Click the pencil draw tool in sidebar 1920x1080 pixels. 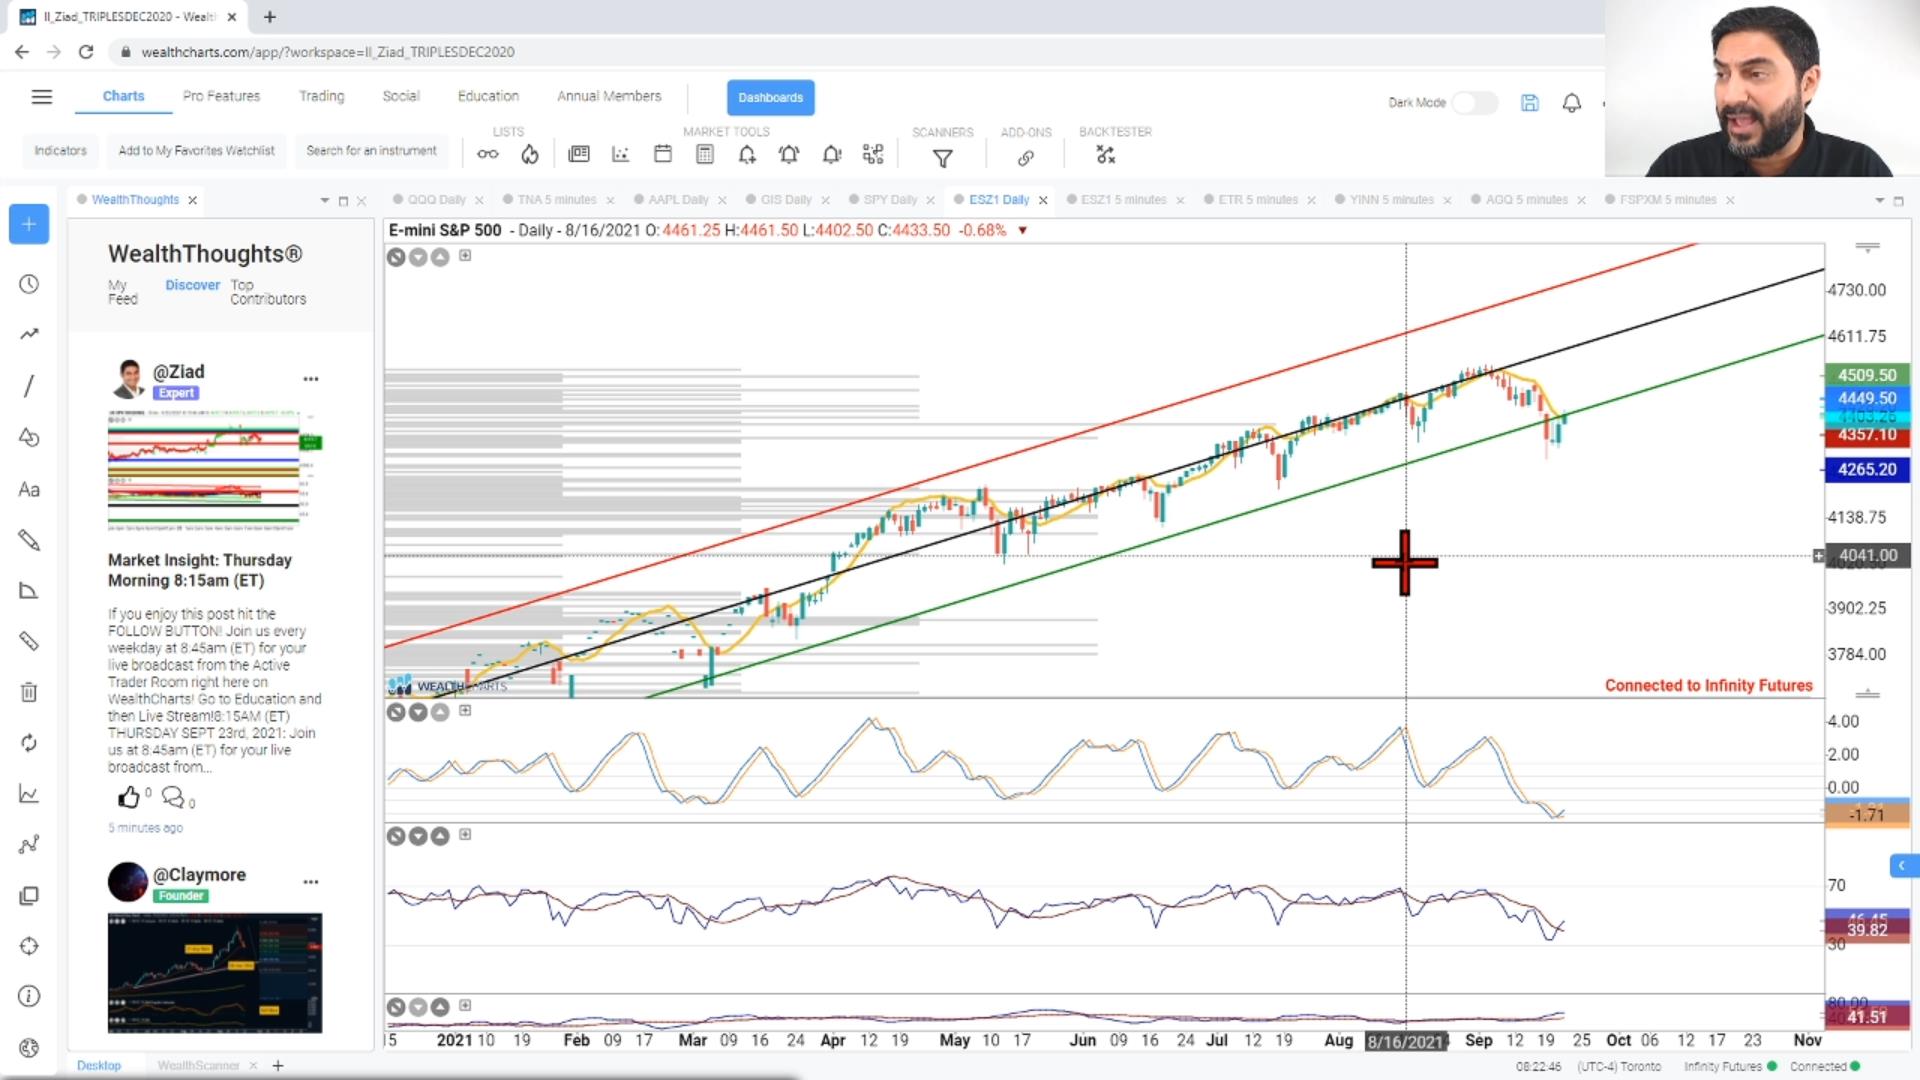[29, 540]
